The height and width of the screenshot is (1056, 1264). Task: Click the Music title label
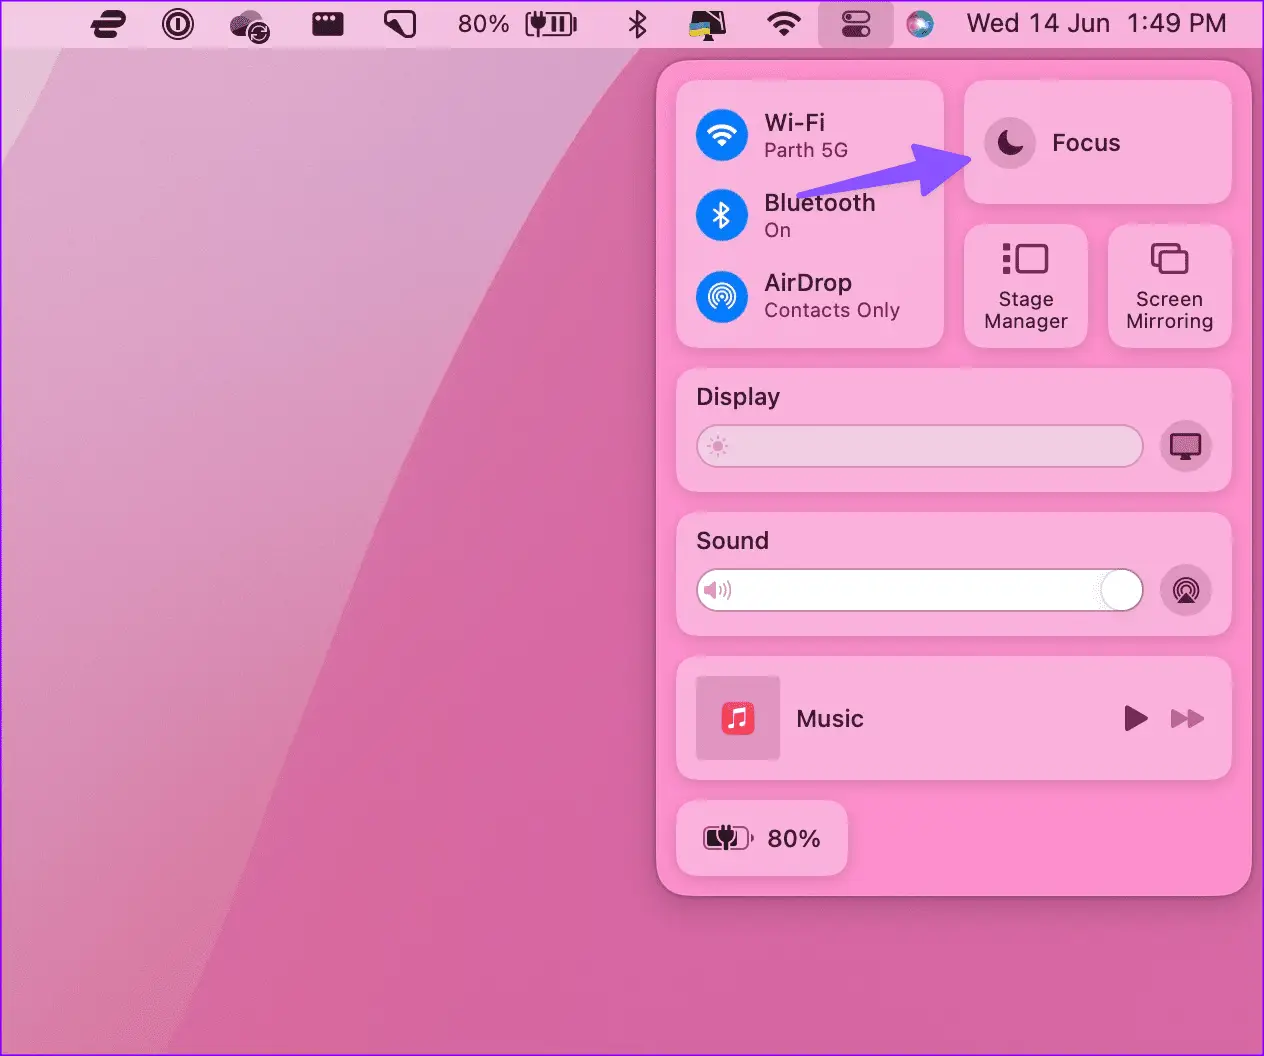830,718
